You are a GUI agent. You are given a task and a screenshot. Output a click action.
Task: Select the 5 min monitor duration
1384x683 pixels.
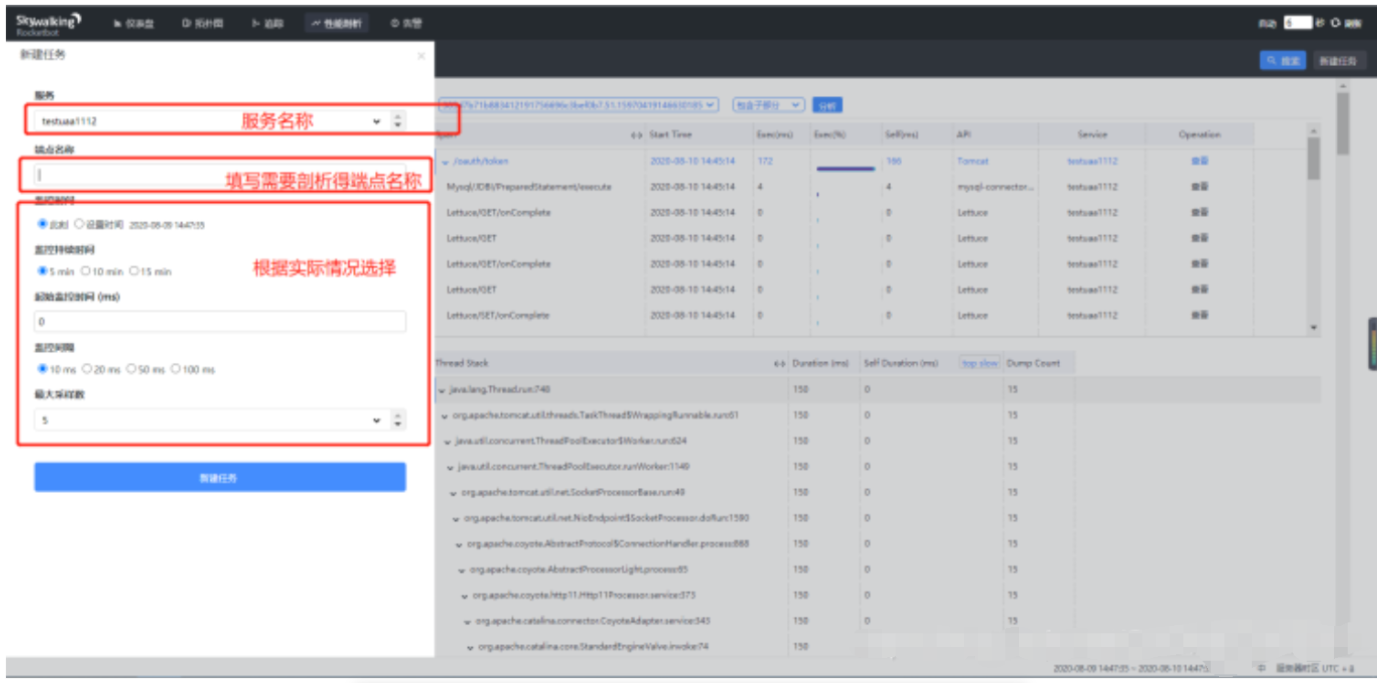coord(42,270)
